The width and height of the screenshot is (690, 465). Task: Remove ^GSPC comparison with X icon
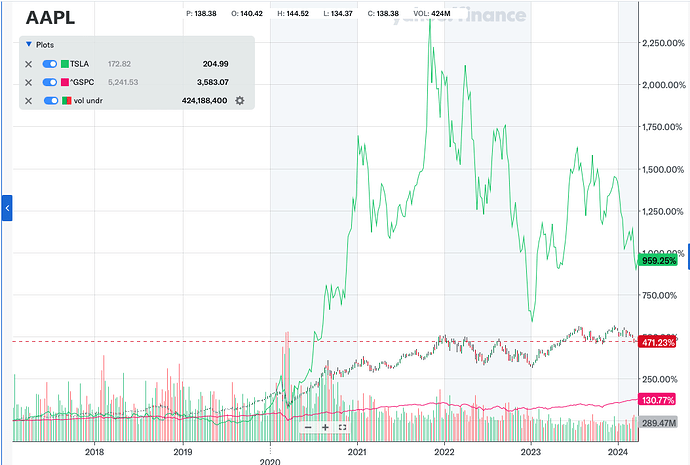point(29,82)
